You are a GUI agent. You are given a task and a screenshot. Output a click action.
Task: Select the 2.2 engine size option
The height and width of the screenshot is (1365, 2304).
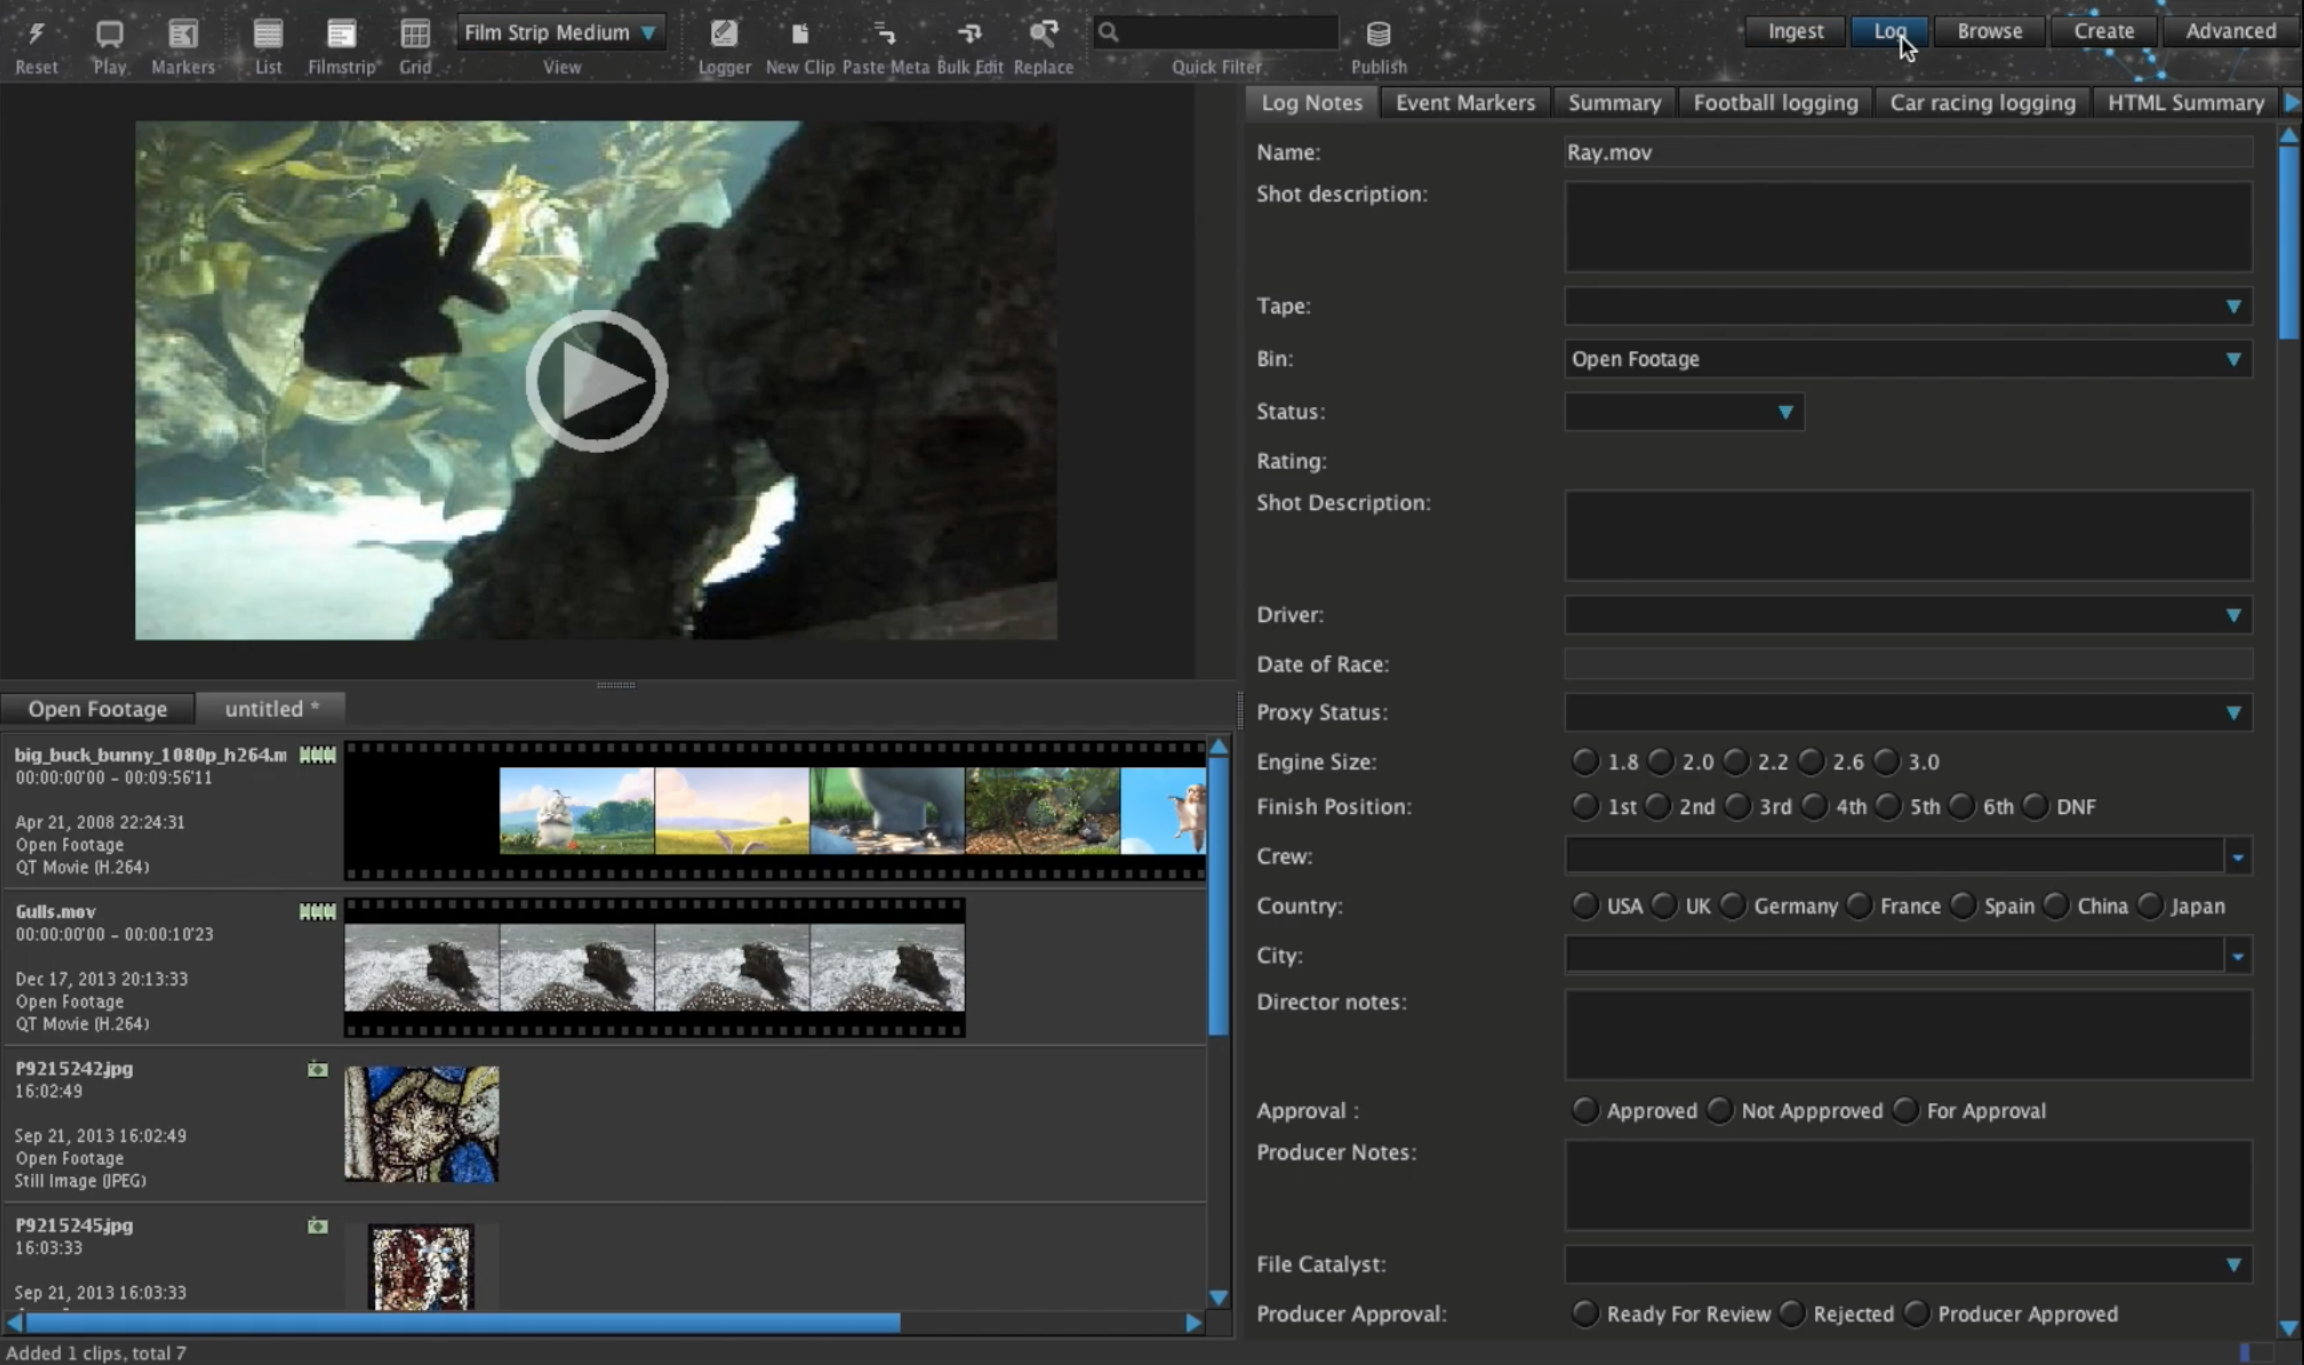click(x=1737, y=762)
